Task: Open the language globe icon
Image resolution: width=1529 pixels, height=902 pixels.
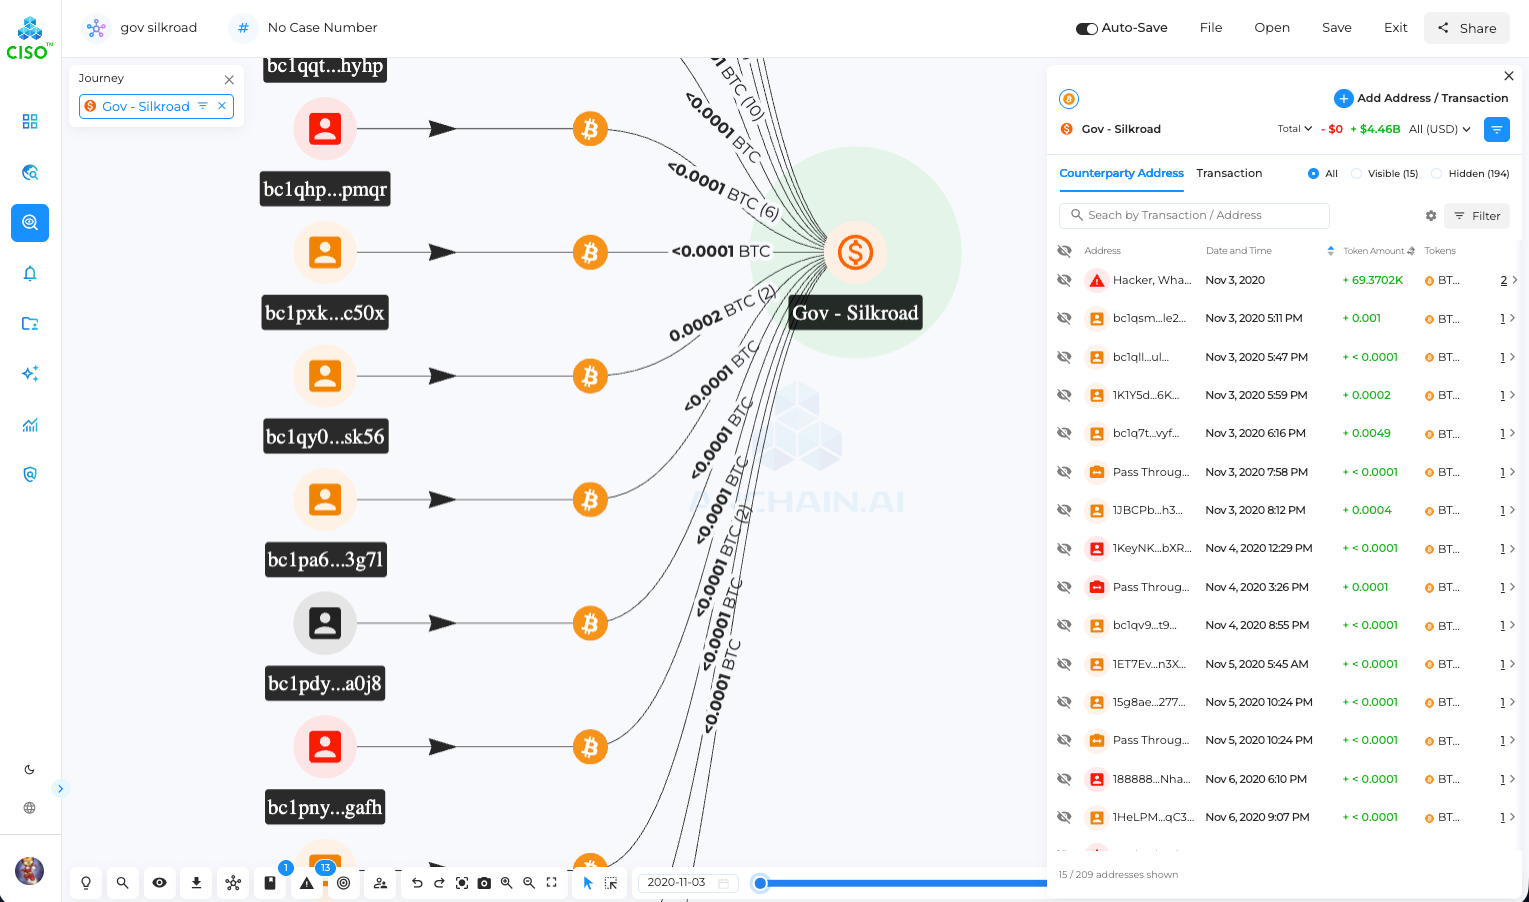Action: [29, 808]
